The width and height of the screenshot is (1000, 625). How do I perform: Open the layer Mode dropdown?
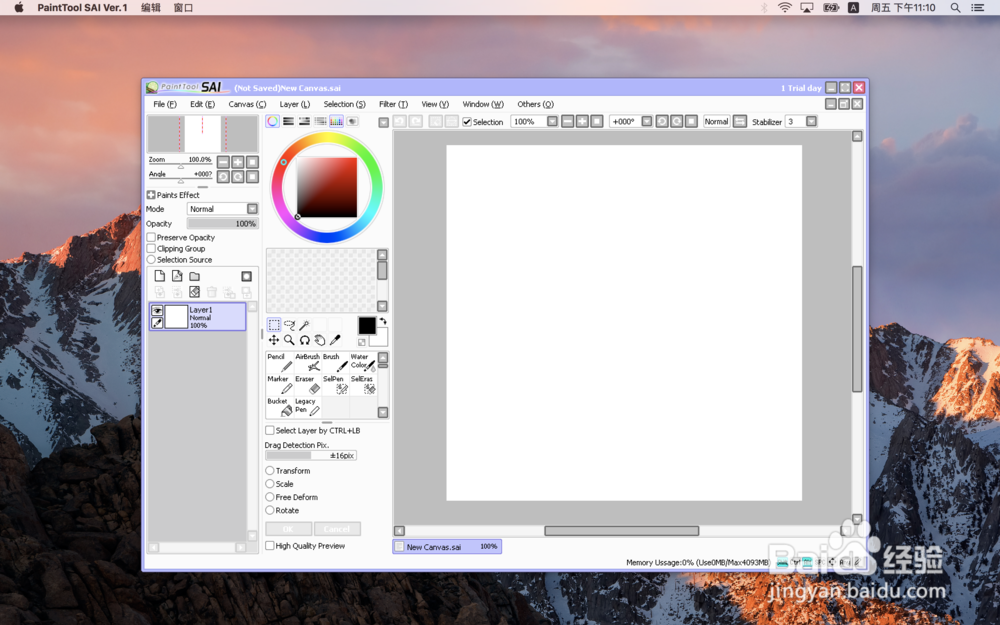click(x=253, y=209)
